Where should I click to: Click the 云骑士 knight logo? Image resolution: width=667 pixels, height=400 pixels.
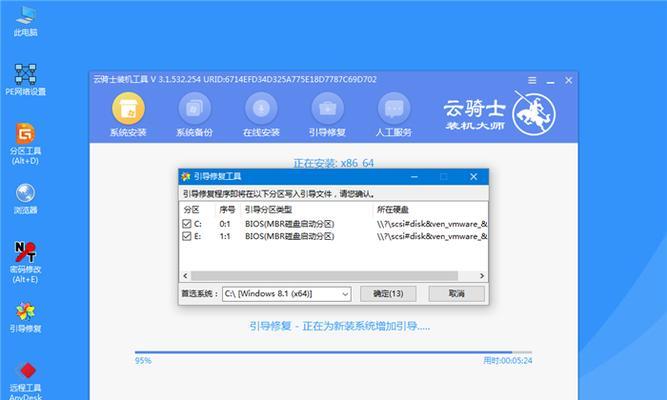[x=533, y=113]
